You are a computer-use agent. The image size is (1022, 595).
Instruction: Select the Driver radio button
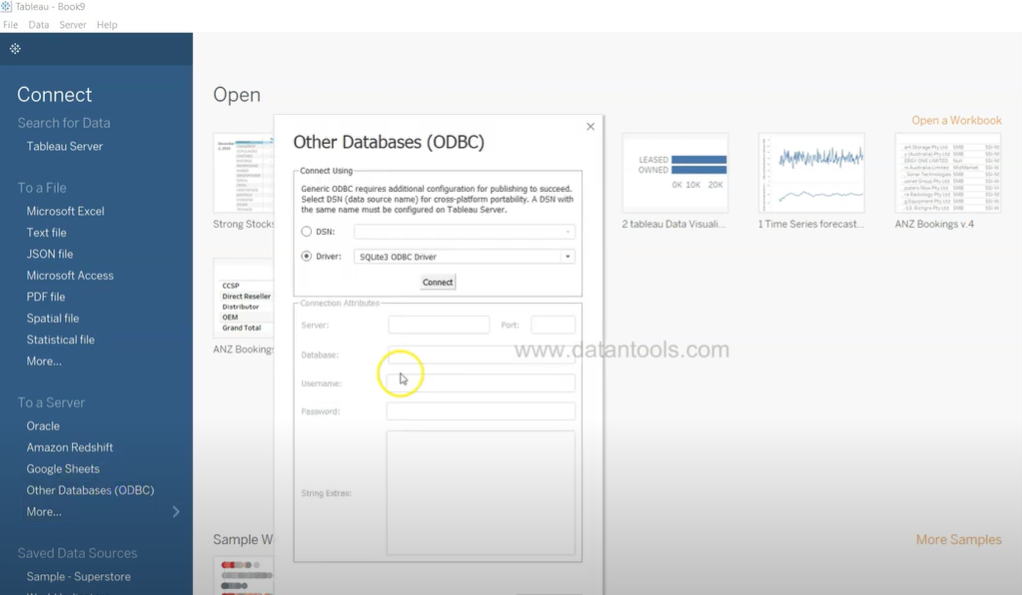coord(306,256)
